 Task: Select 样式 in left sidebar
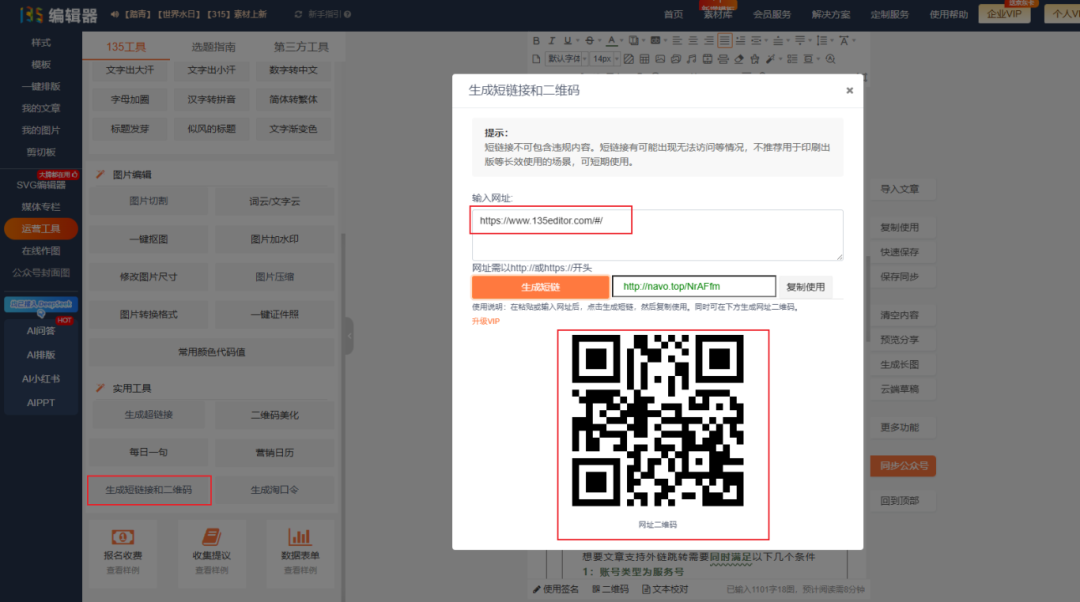(41, 43)
